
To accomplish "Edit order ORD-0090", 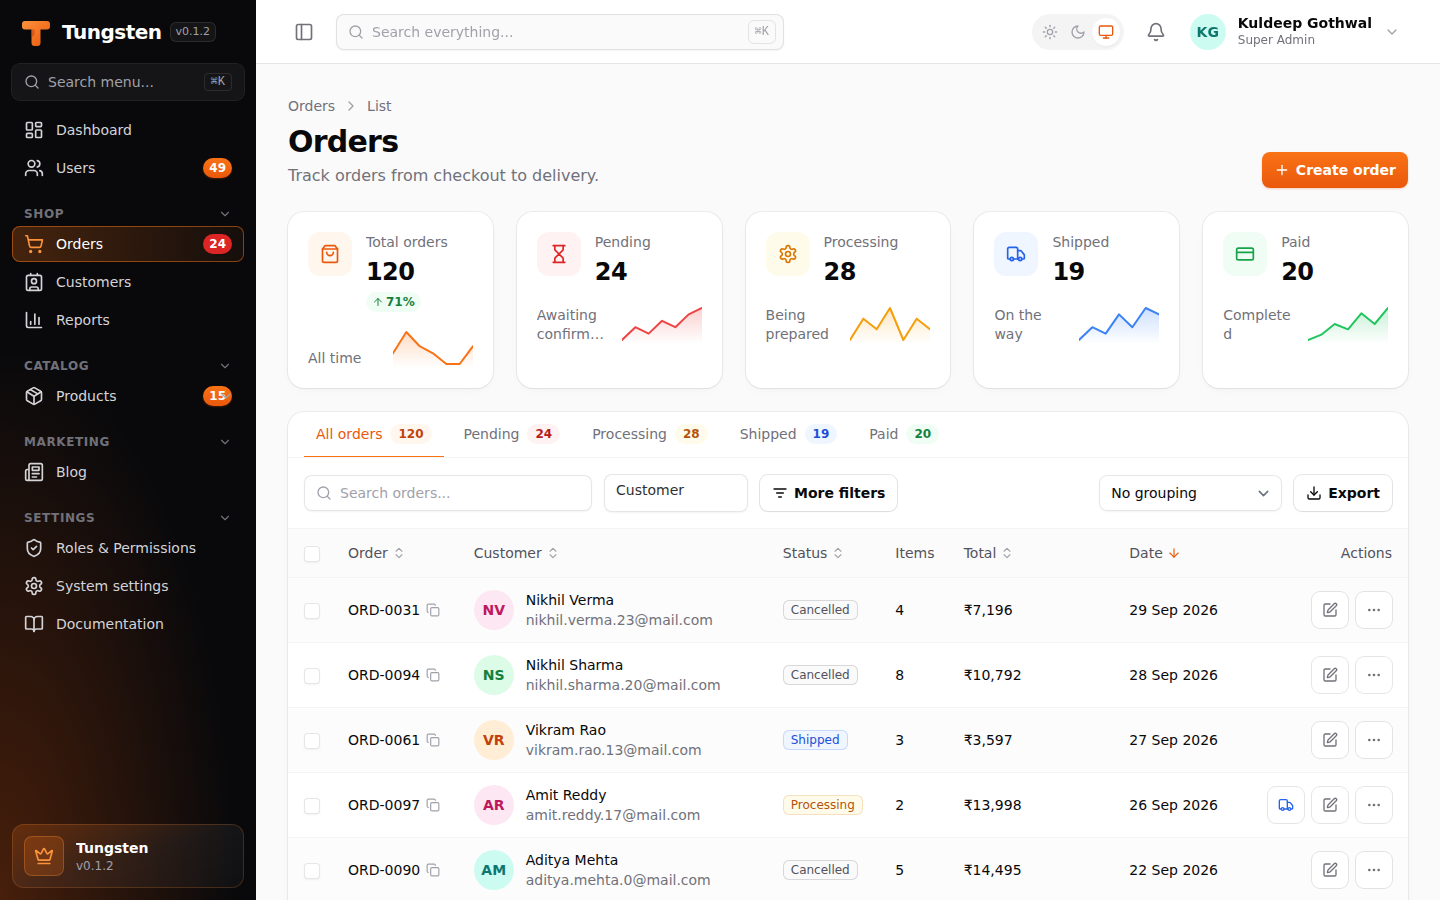I will (1330, 870).
